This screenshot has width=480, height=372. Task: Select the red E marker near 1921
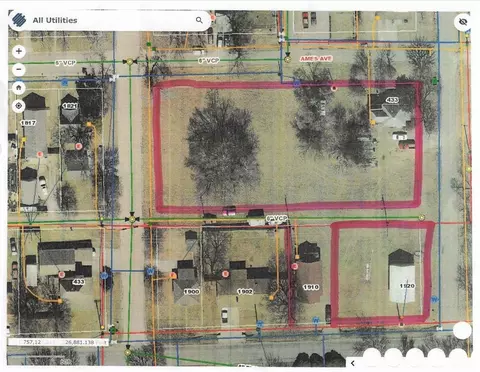pos(78,146)
